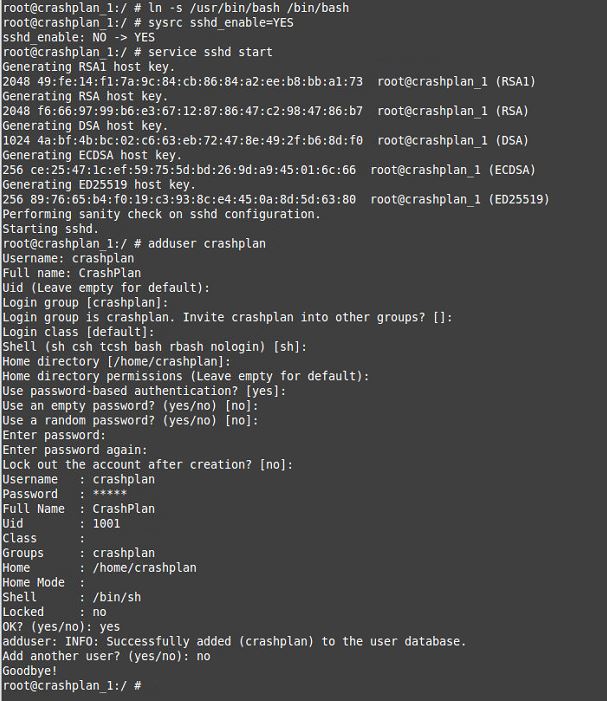Click the 'adduser crashplan' command
607x701 pixels.
[x=207, y=244]
